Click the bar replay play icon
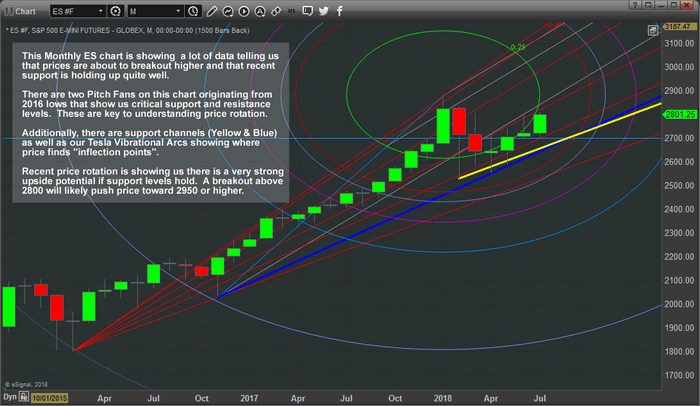The height and width of the screenshot is (406, 700). (244, 11)
